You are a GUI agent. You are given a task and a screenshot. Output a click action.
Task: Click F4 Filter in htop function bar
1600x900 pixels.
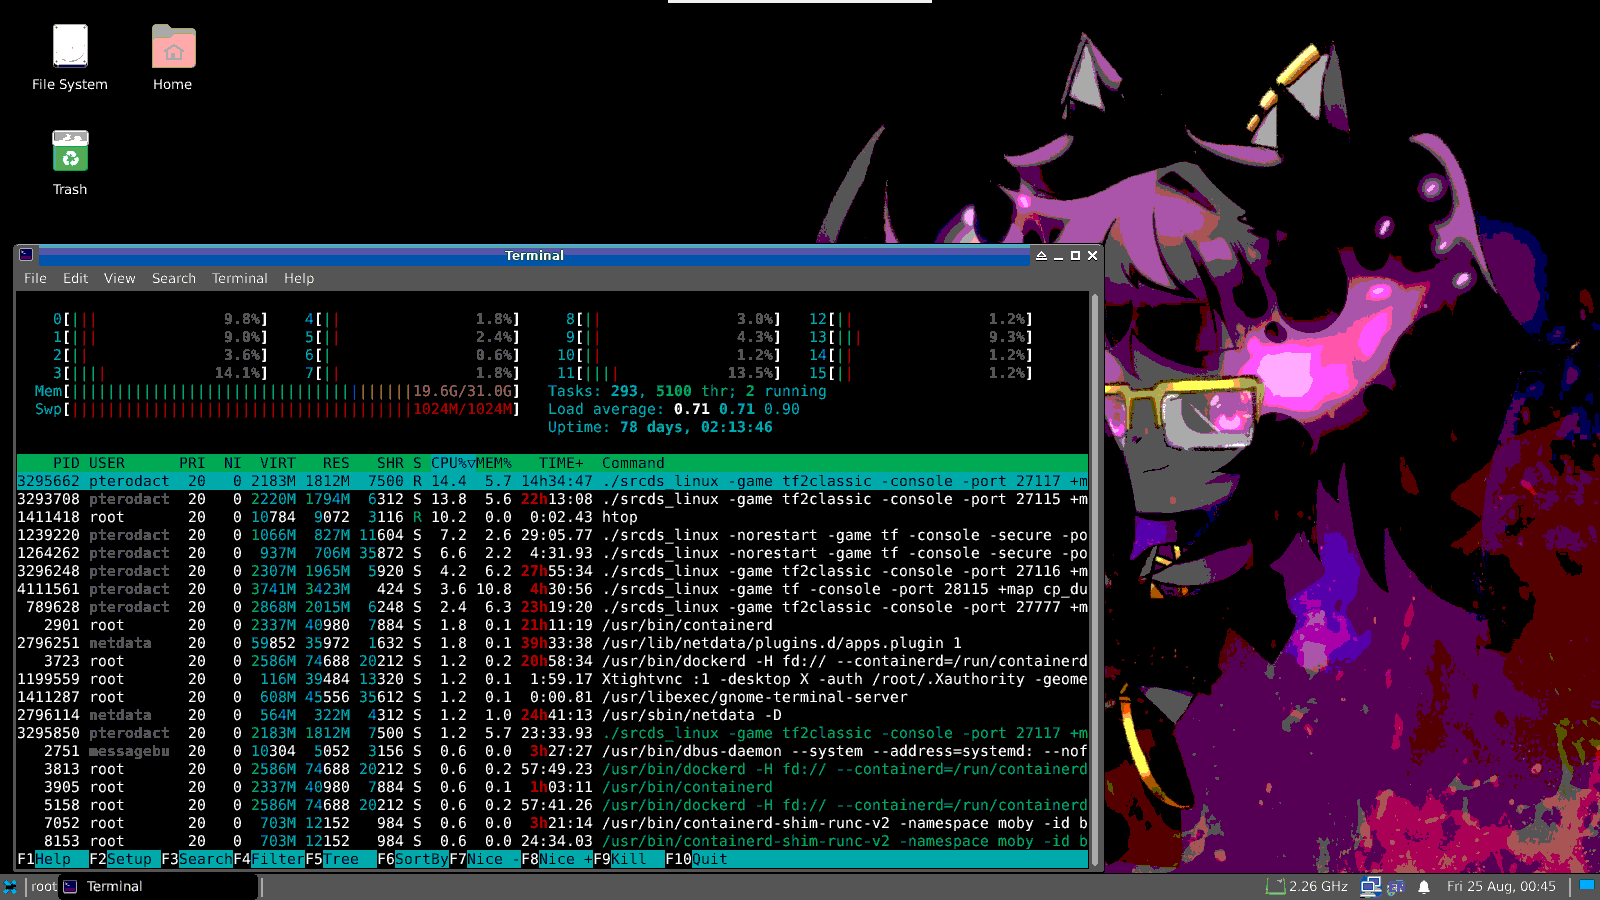[x=269, y=859]
